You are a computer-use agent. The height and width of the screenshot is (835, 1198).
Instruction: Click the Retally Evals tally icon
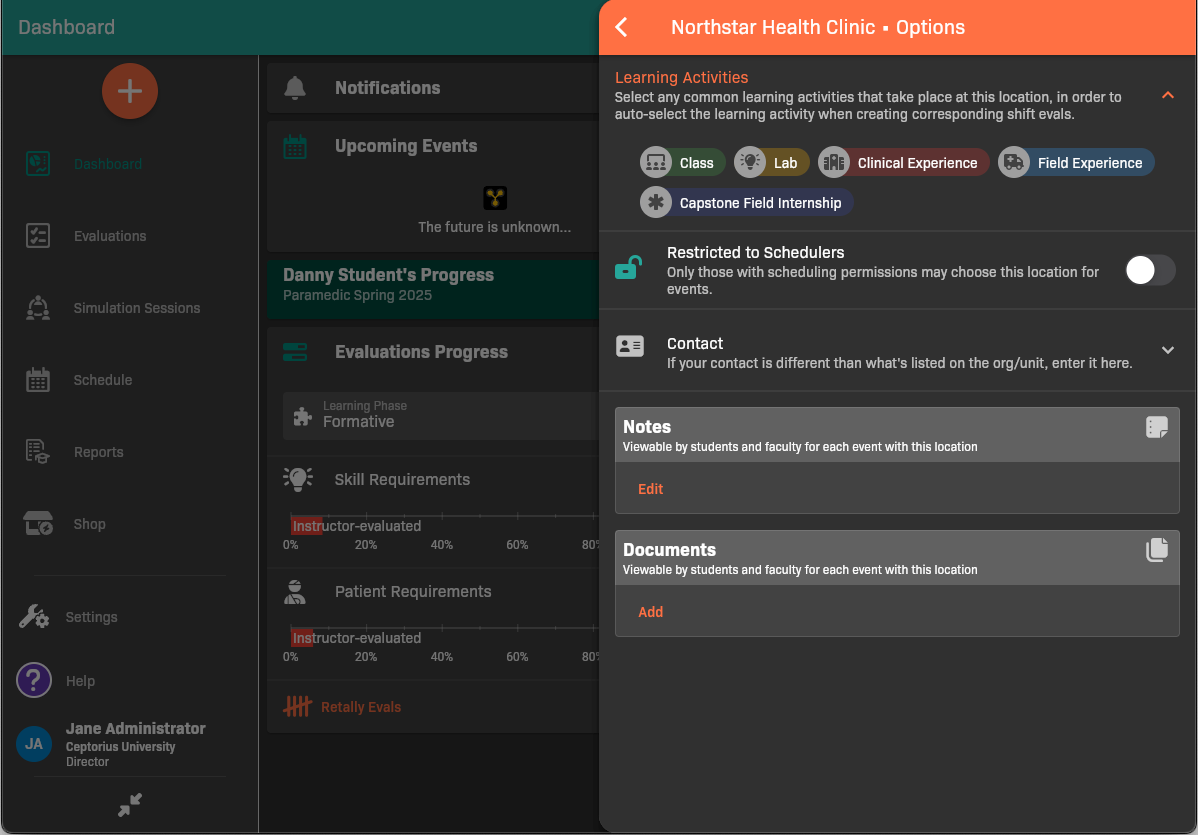[297, 707]
